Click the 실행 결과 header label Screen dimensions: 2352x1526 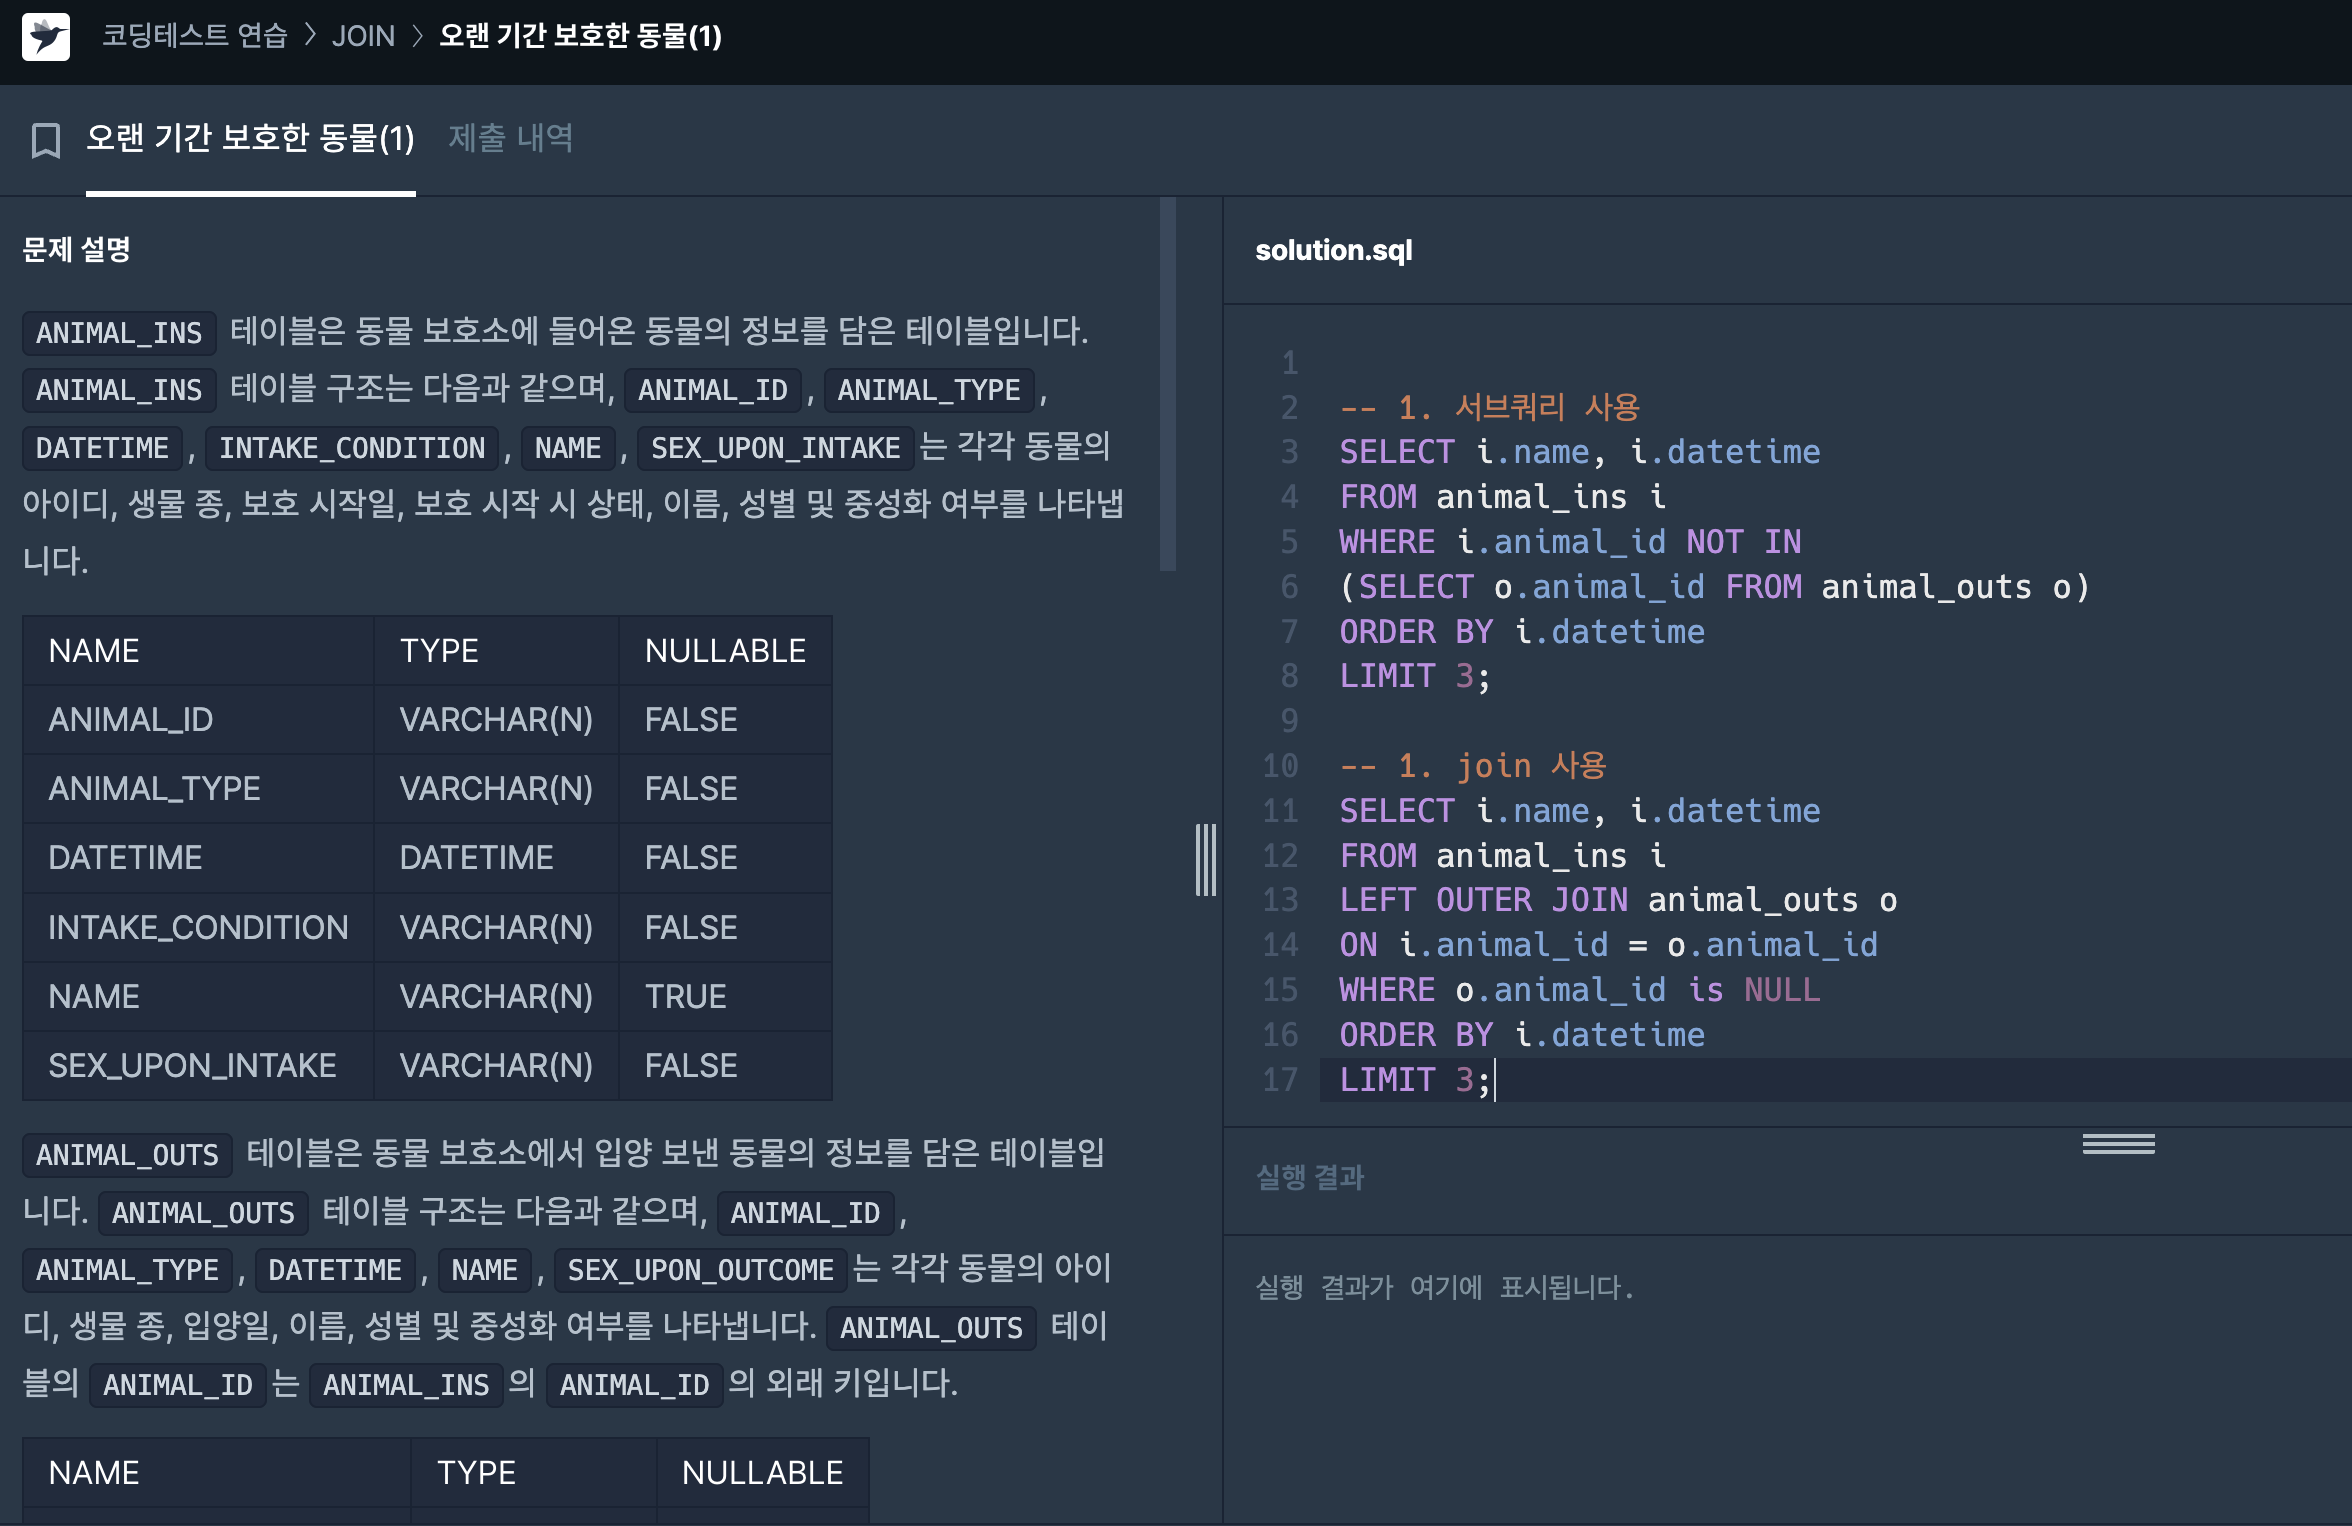point(1310,1178)
